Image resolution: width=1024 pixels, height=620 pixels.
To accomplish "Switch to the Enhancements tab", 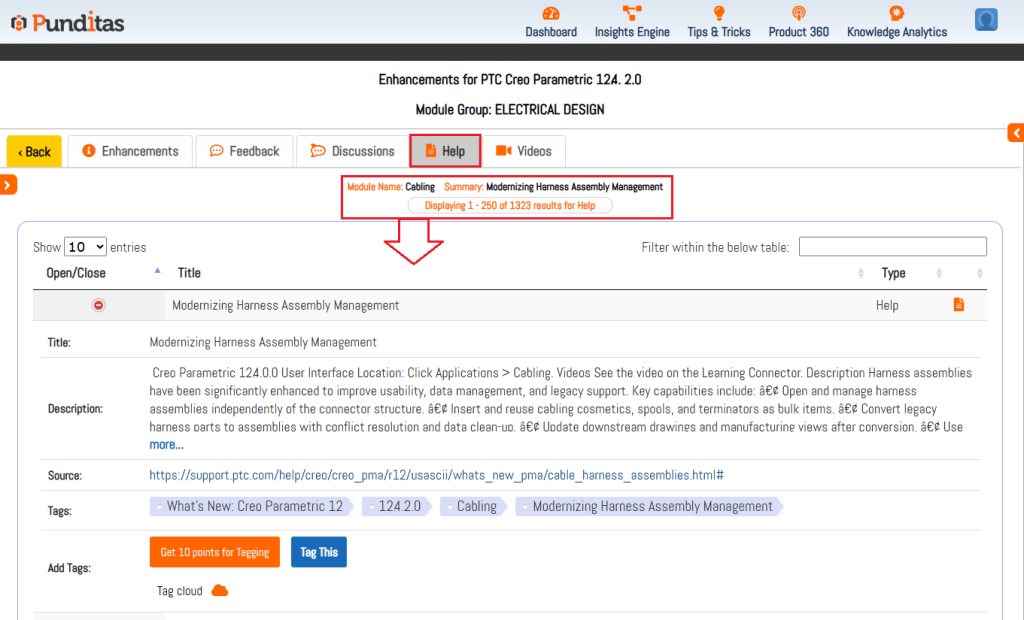I will [x=130, y=151].
